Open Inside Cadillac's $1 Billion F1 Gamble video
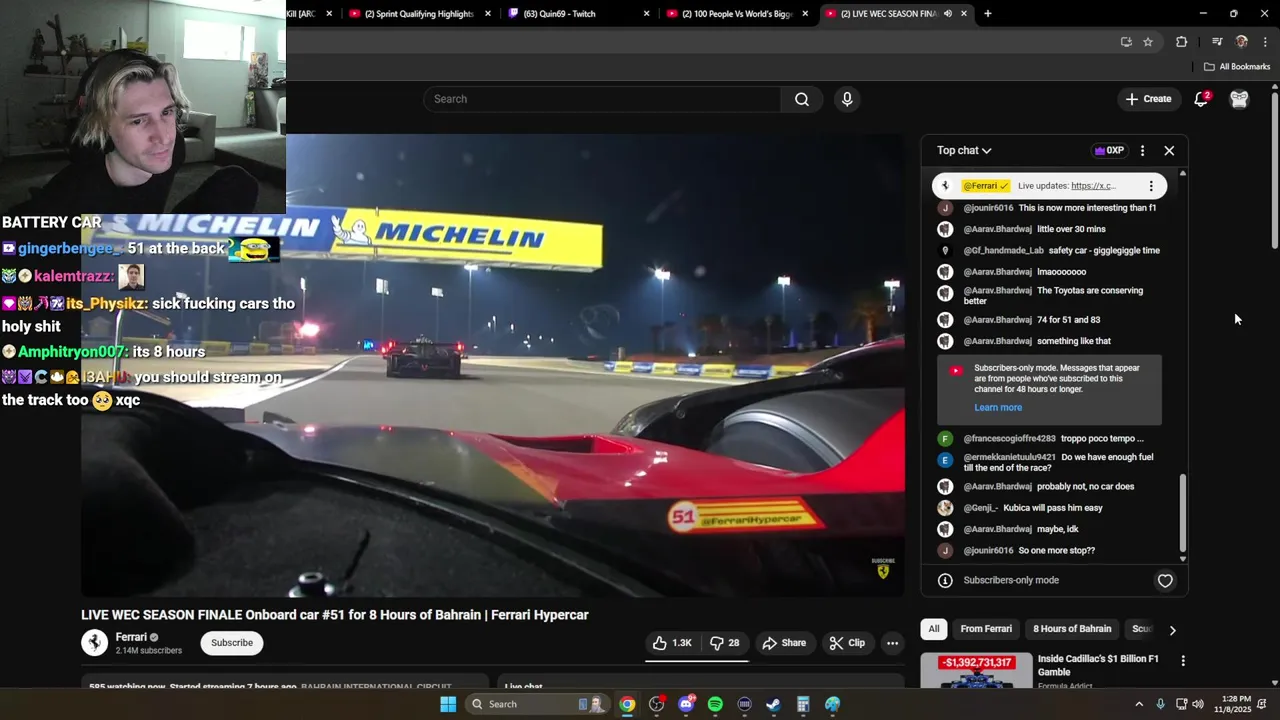The width and height of the screenshot is (1280, 720). tap(1098, 665)
